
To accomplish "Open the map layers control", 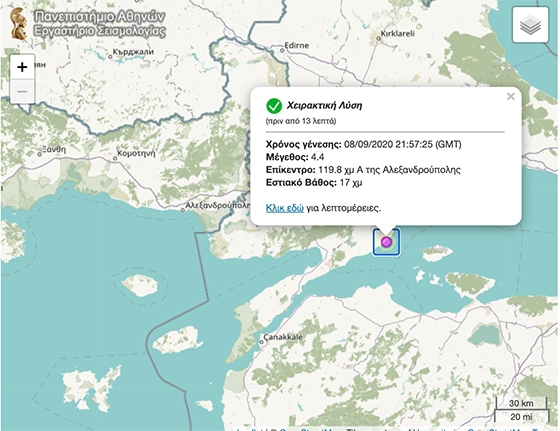I will 530,25.
